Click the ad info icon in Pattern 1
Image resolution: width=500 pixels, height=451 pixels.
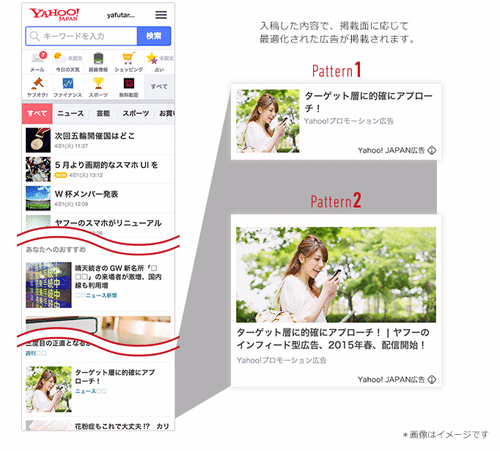(x=432, y=150)
